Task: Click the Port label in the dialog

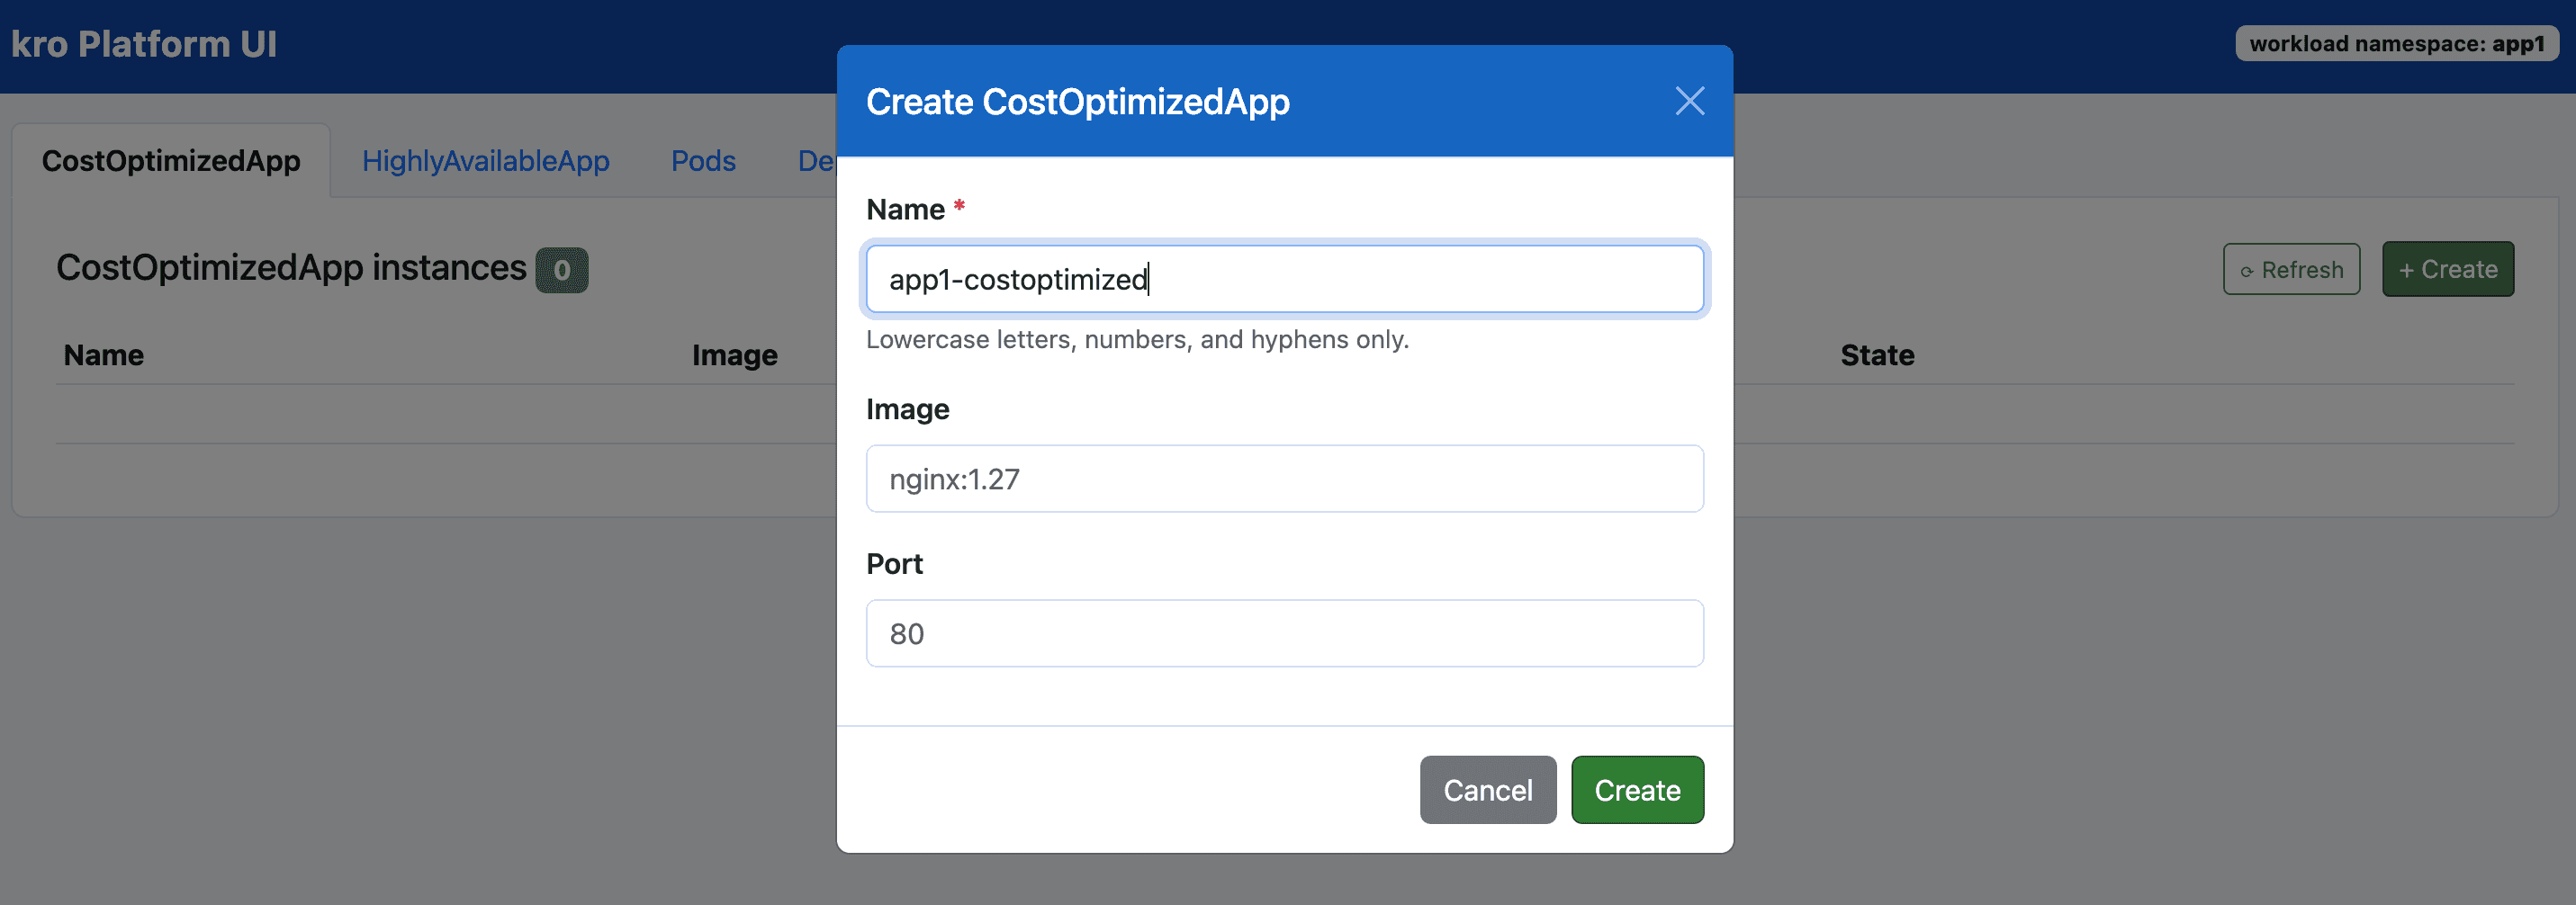Action: point(894,564)
